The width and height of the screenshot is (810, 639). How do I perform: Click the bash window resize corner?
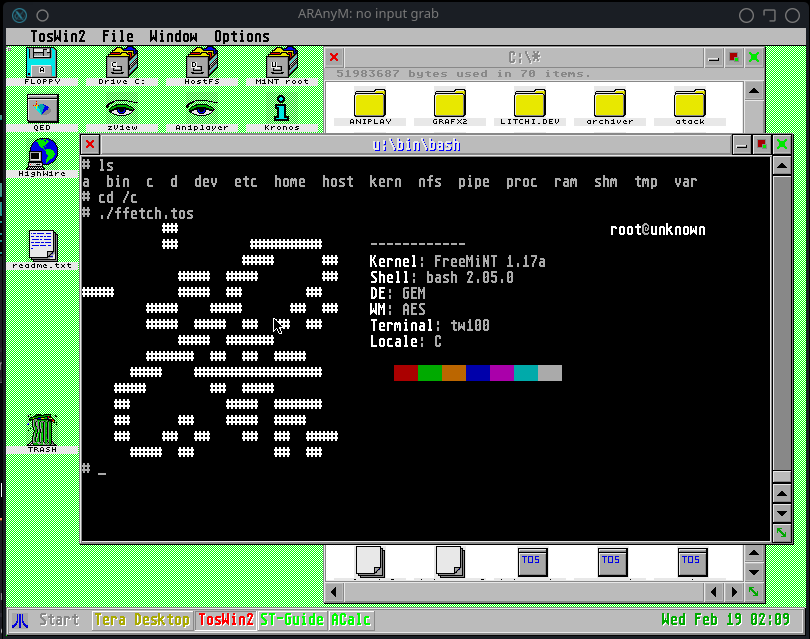point(782,533)
